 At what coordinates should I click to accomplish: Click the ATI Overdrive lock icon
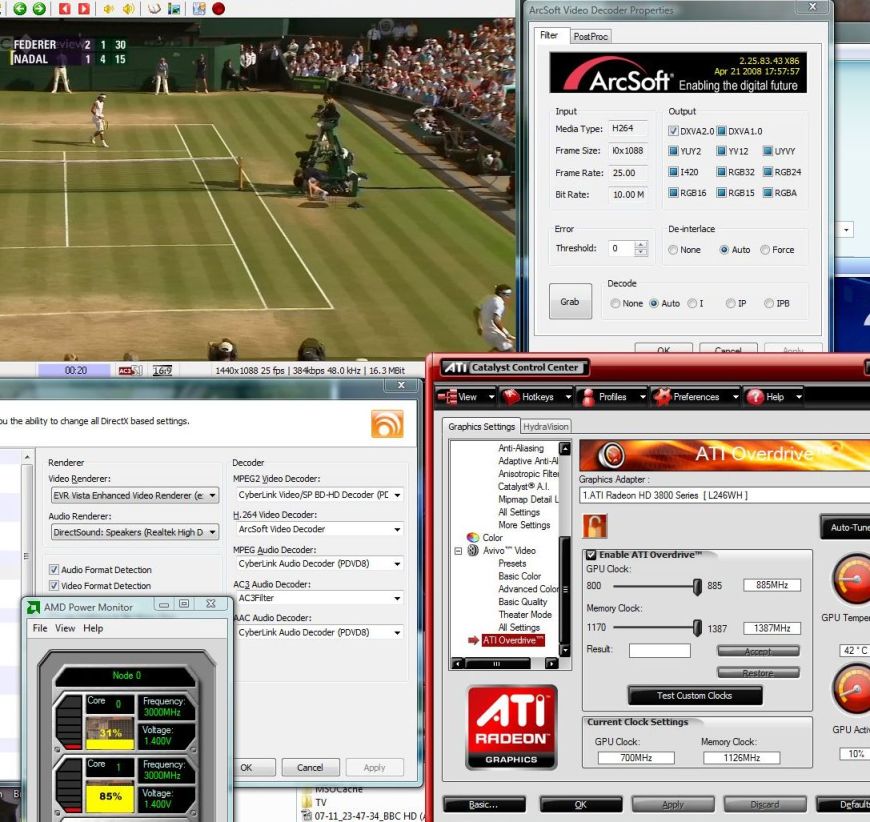tap(595, 526)
